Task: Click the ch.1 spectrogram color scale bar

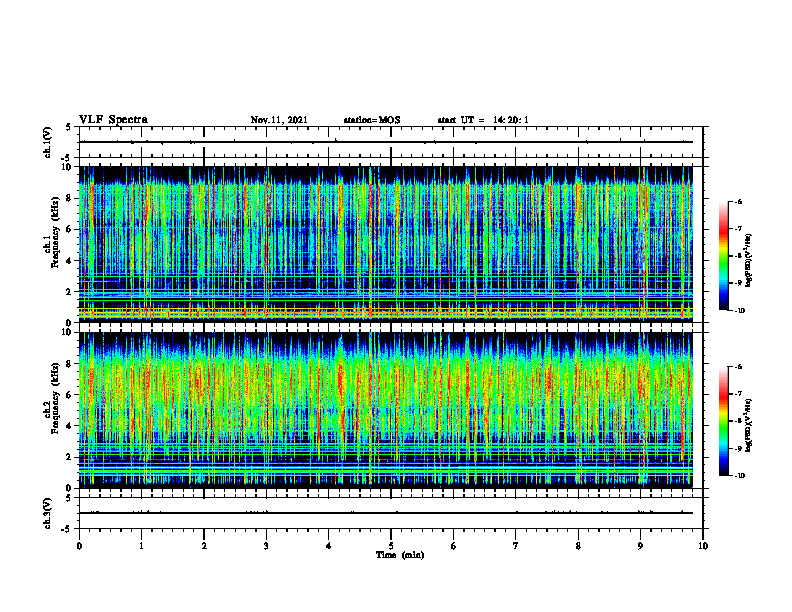Action: (x=723, y=256)
